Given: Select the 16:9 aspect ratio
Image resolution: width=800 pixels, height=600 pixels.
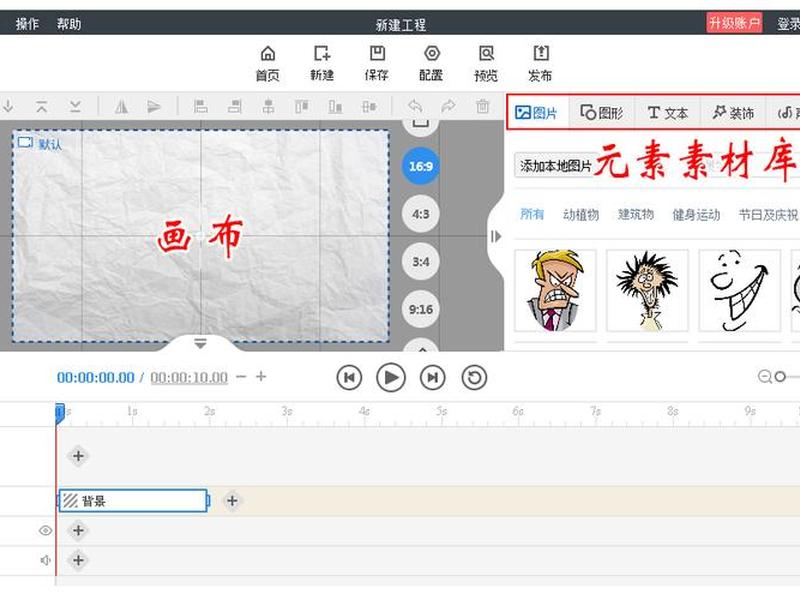Looking at the screenshot, I should click(x=421, y=166).
